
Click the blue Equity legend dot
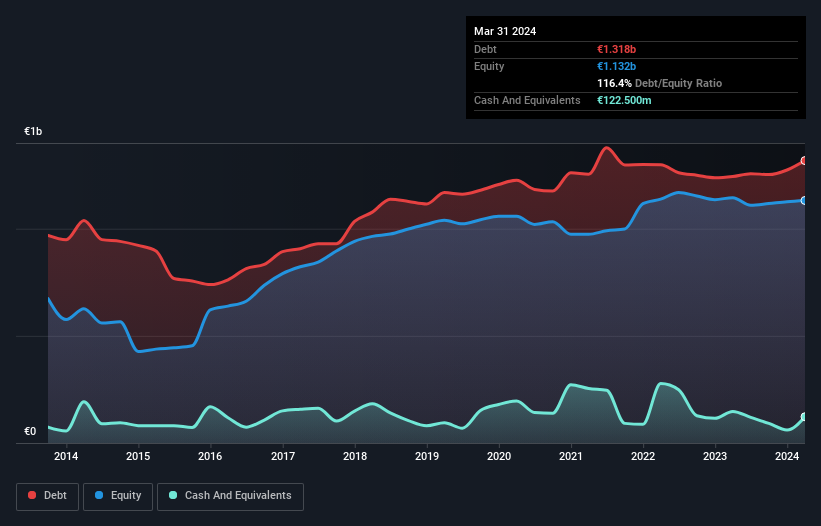click(x=99, y=495)
